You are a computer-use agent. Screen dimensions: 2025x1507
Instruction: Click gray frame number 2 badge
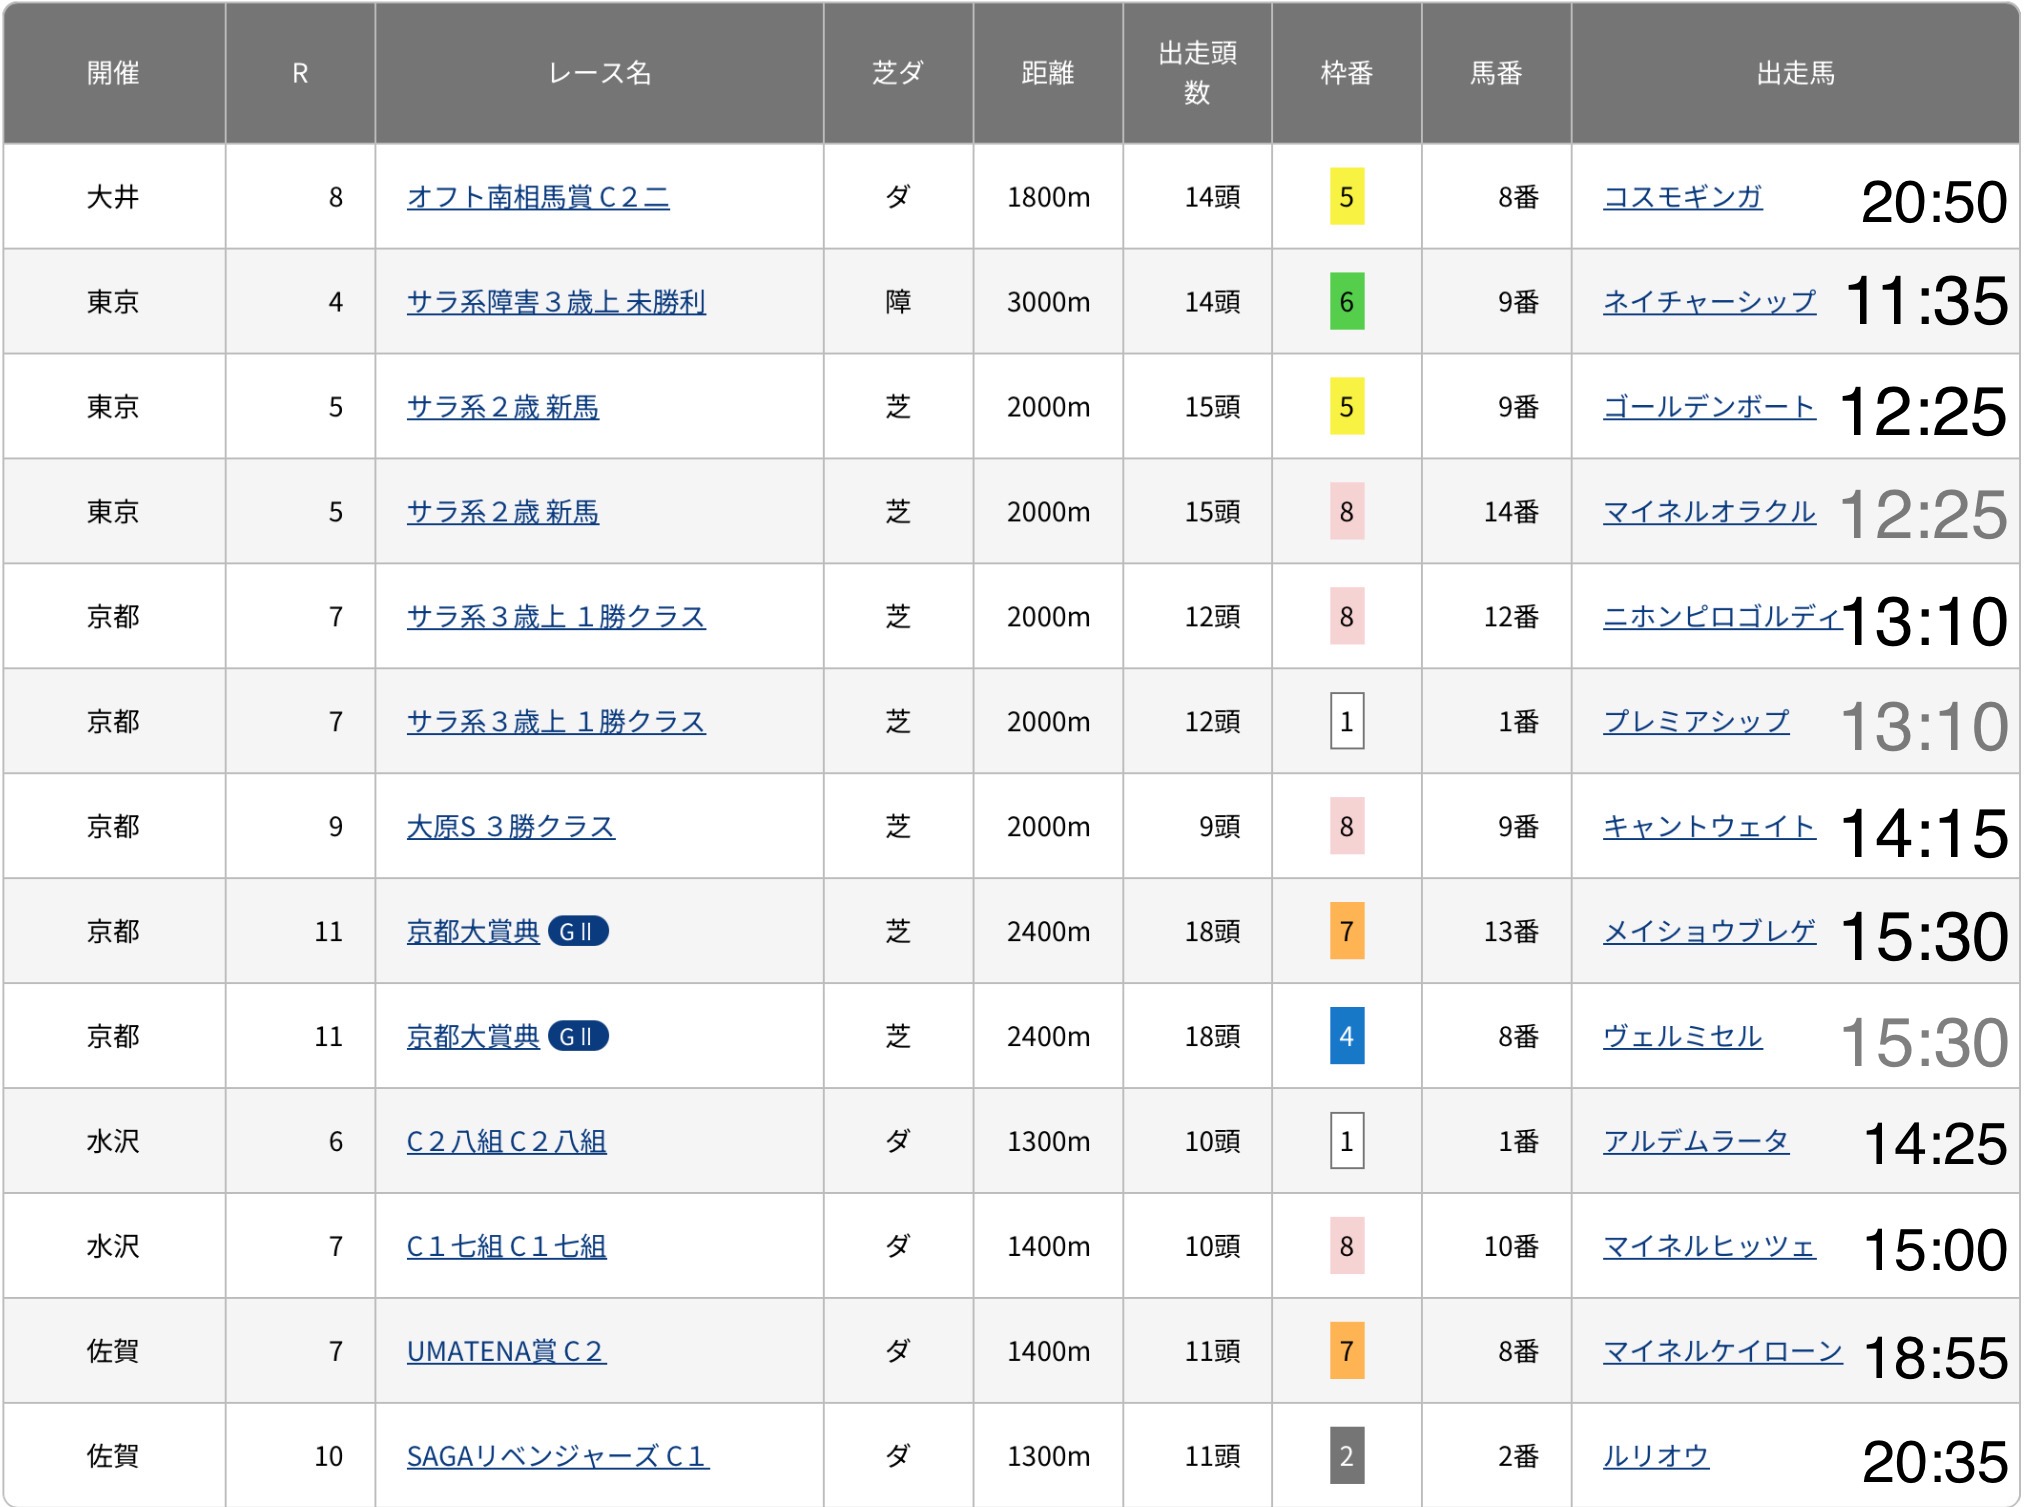1346,1457
